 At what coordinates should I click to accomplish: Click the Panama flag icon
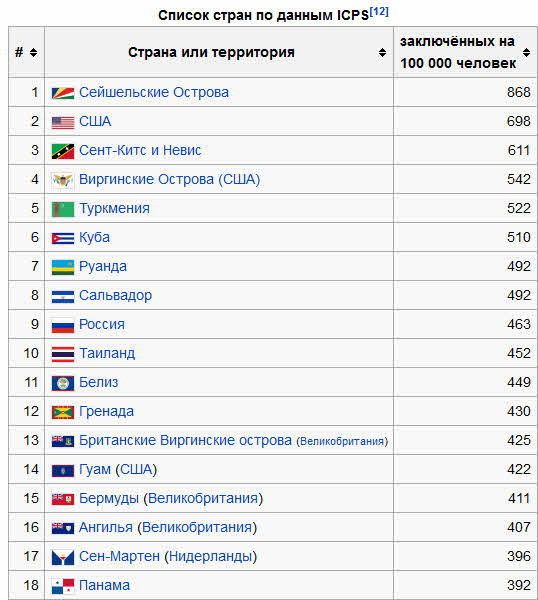(63, 586)
